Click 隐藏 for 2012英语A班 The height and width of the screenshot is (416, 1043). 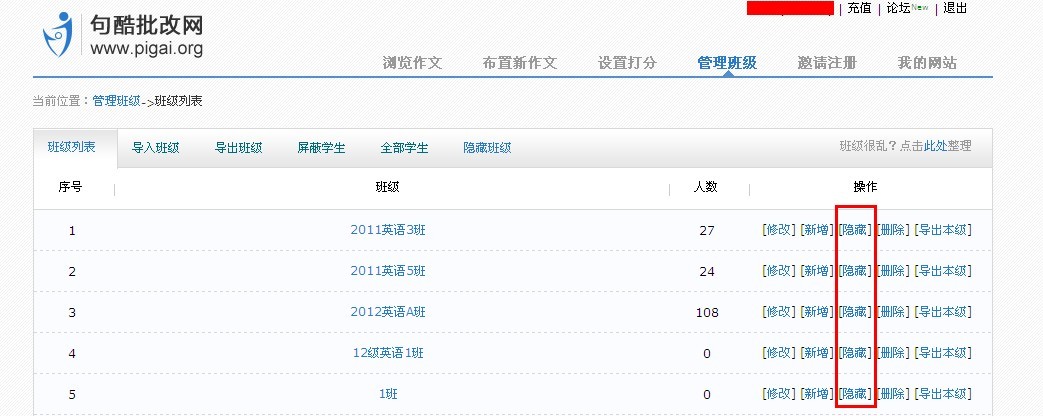coord(855,311)
